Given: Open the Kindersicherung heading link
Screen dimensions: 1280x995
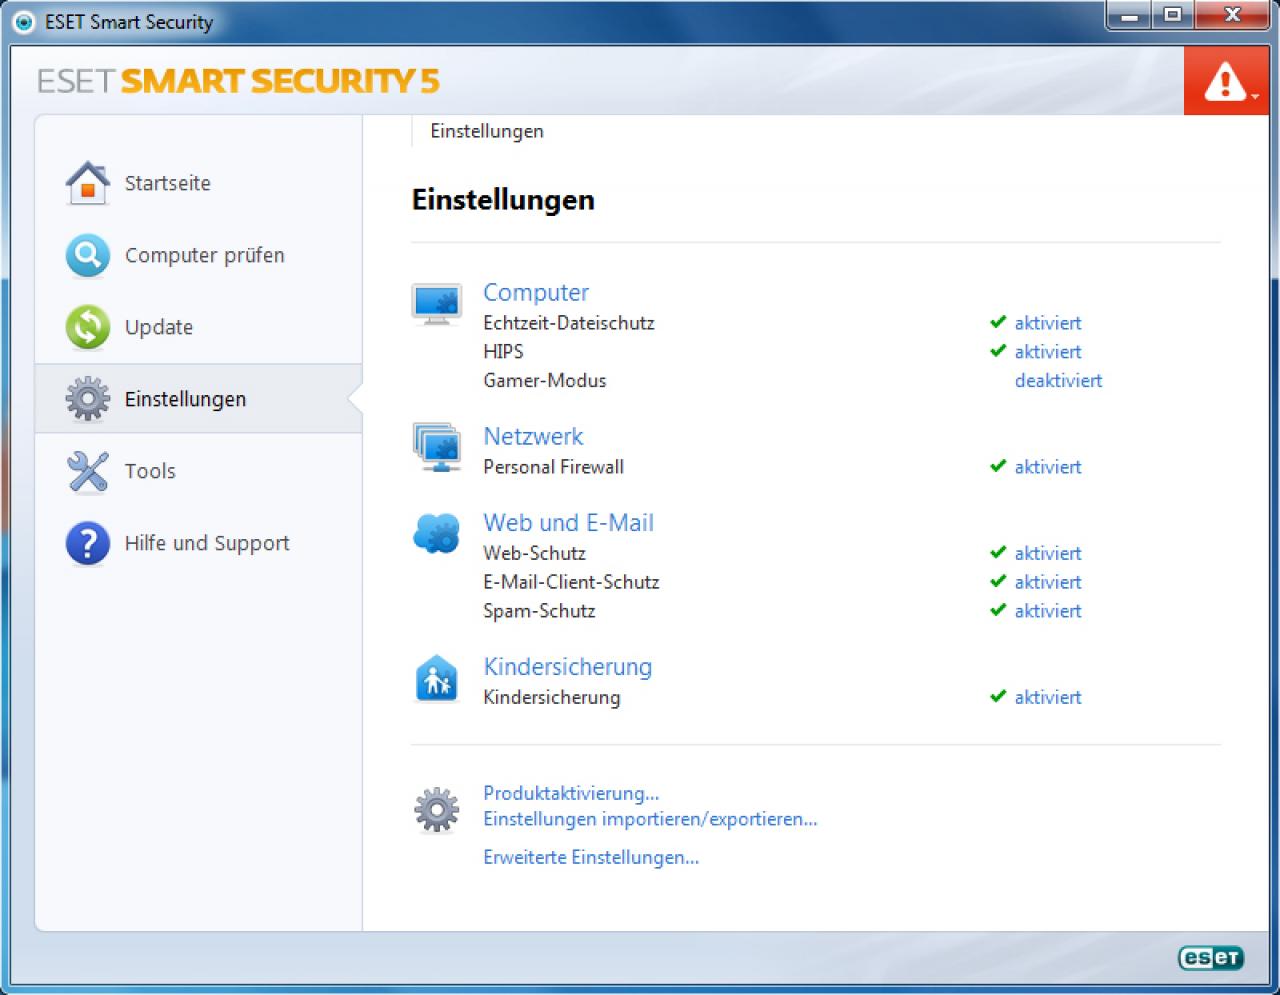Looking at the screenshot, I should coord(567,667).
